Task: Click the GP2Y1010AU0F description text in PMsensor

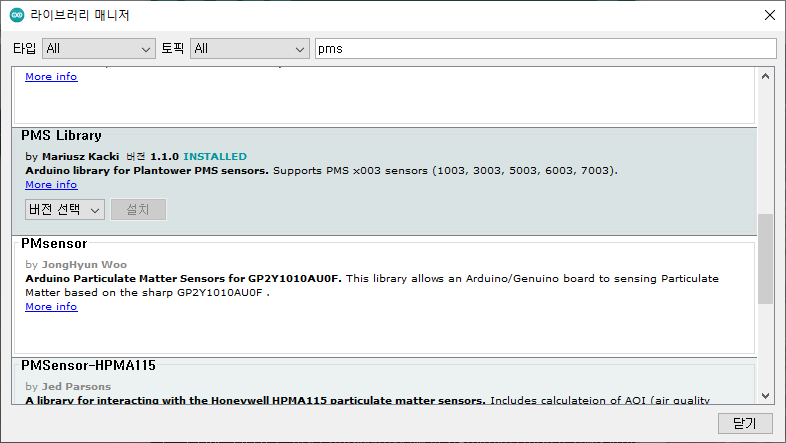Action: point(372,285)
